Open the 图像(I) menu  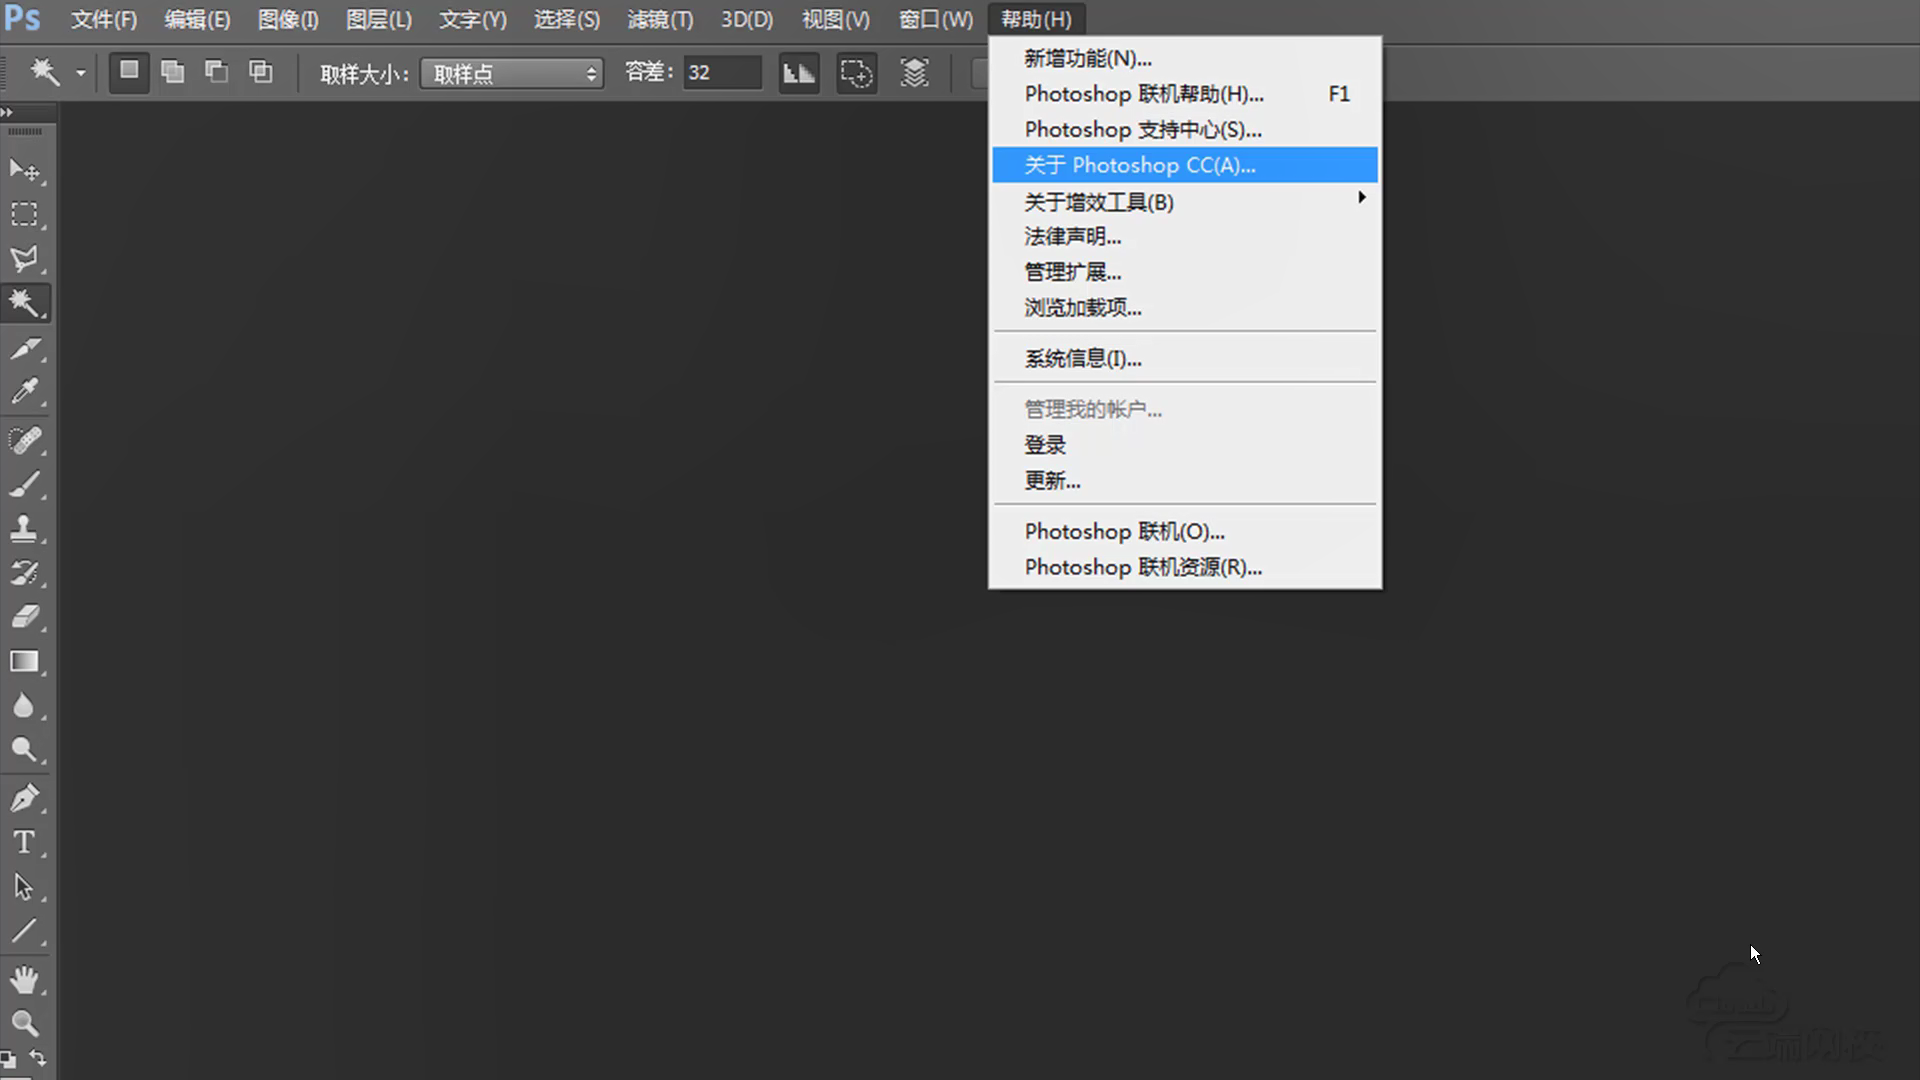(x=288, y=19)
